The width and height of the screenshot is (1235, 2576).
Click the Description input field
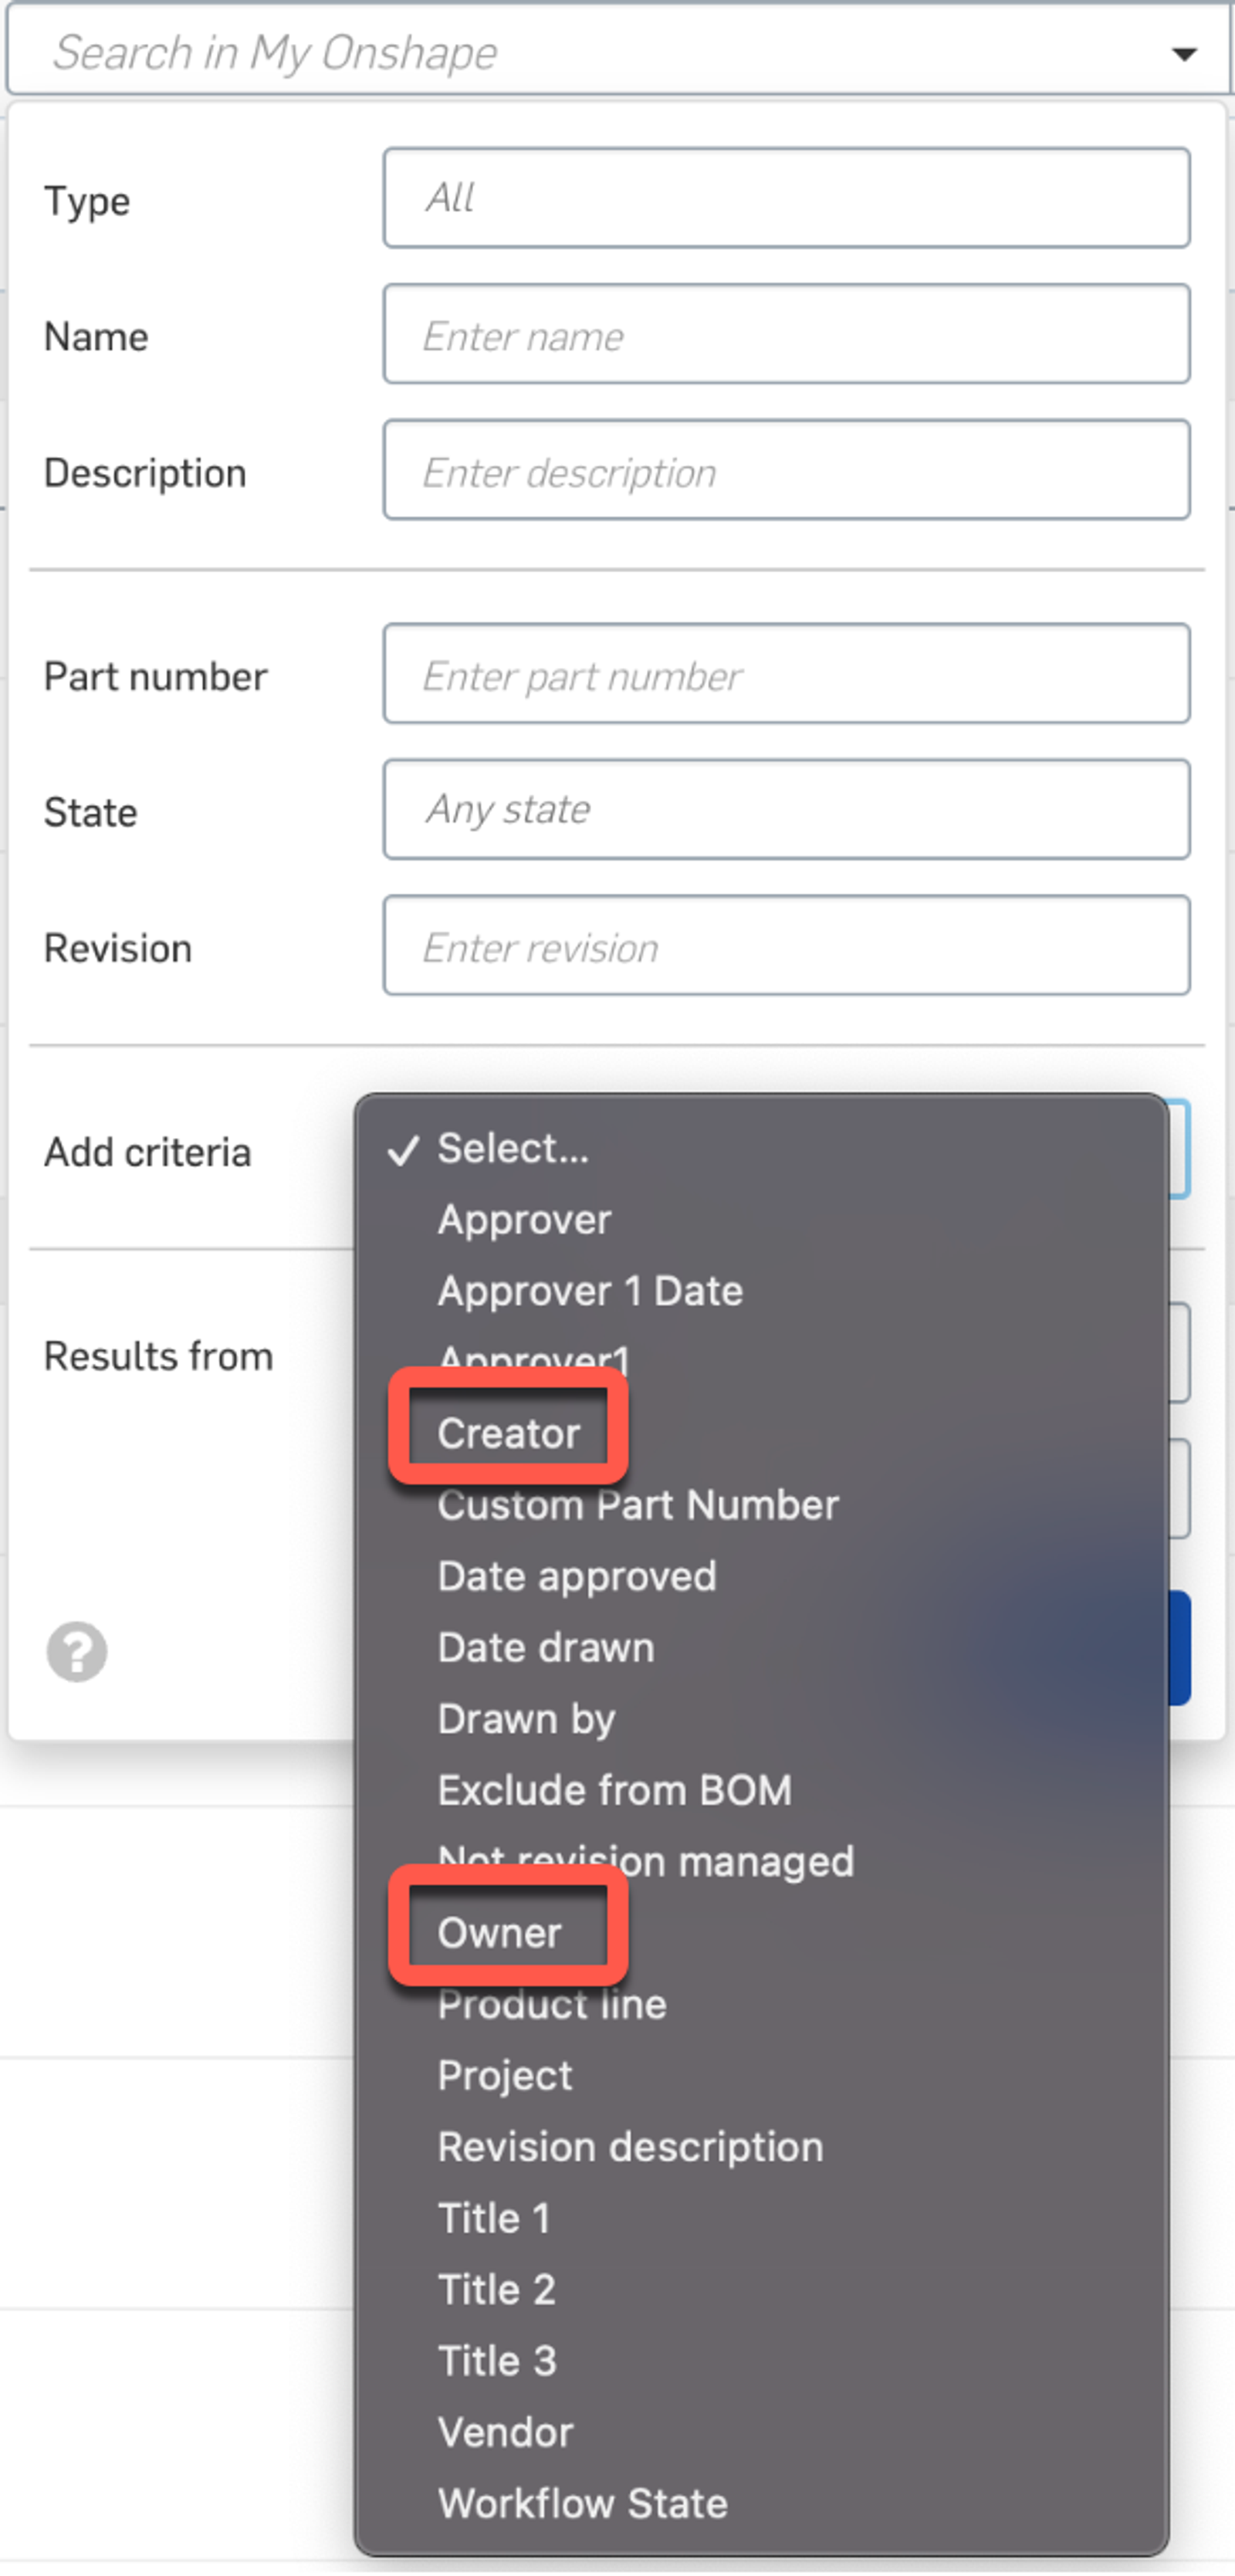click(x=786, y=470)
